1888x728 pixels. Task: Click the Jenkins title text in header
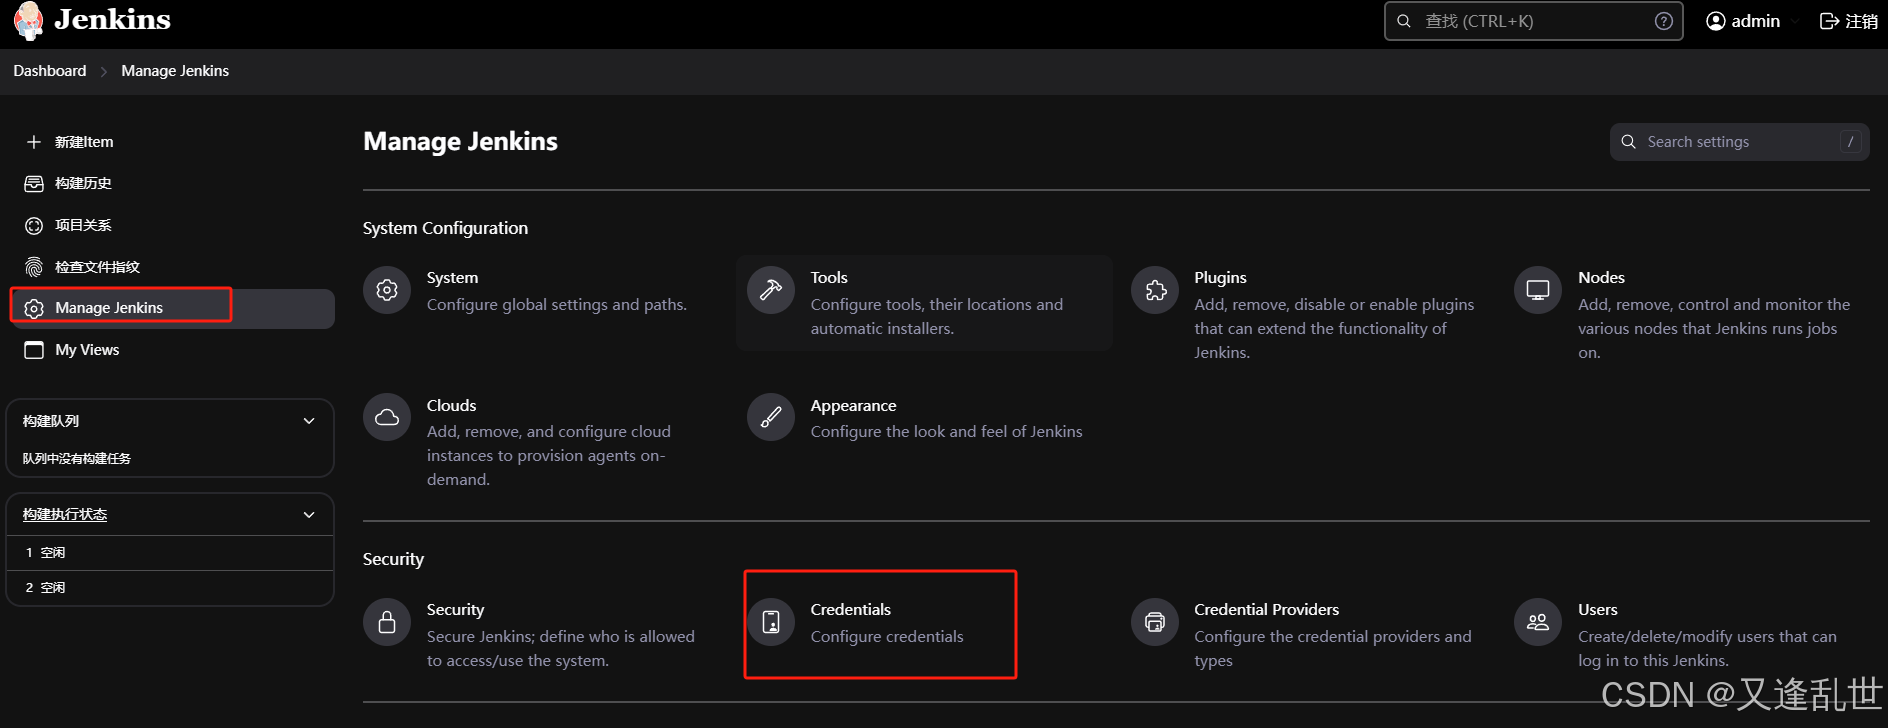click(x=112, y=20)
